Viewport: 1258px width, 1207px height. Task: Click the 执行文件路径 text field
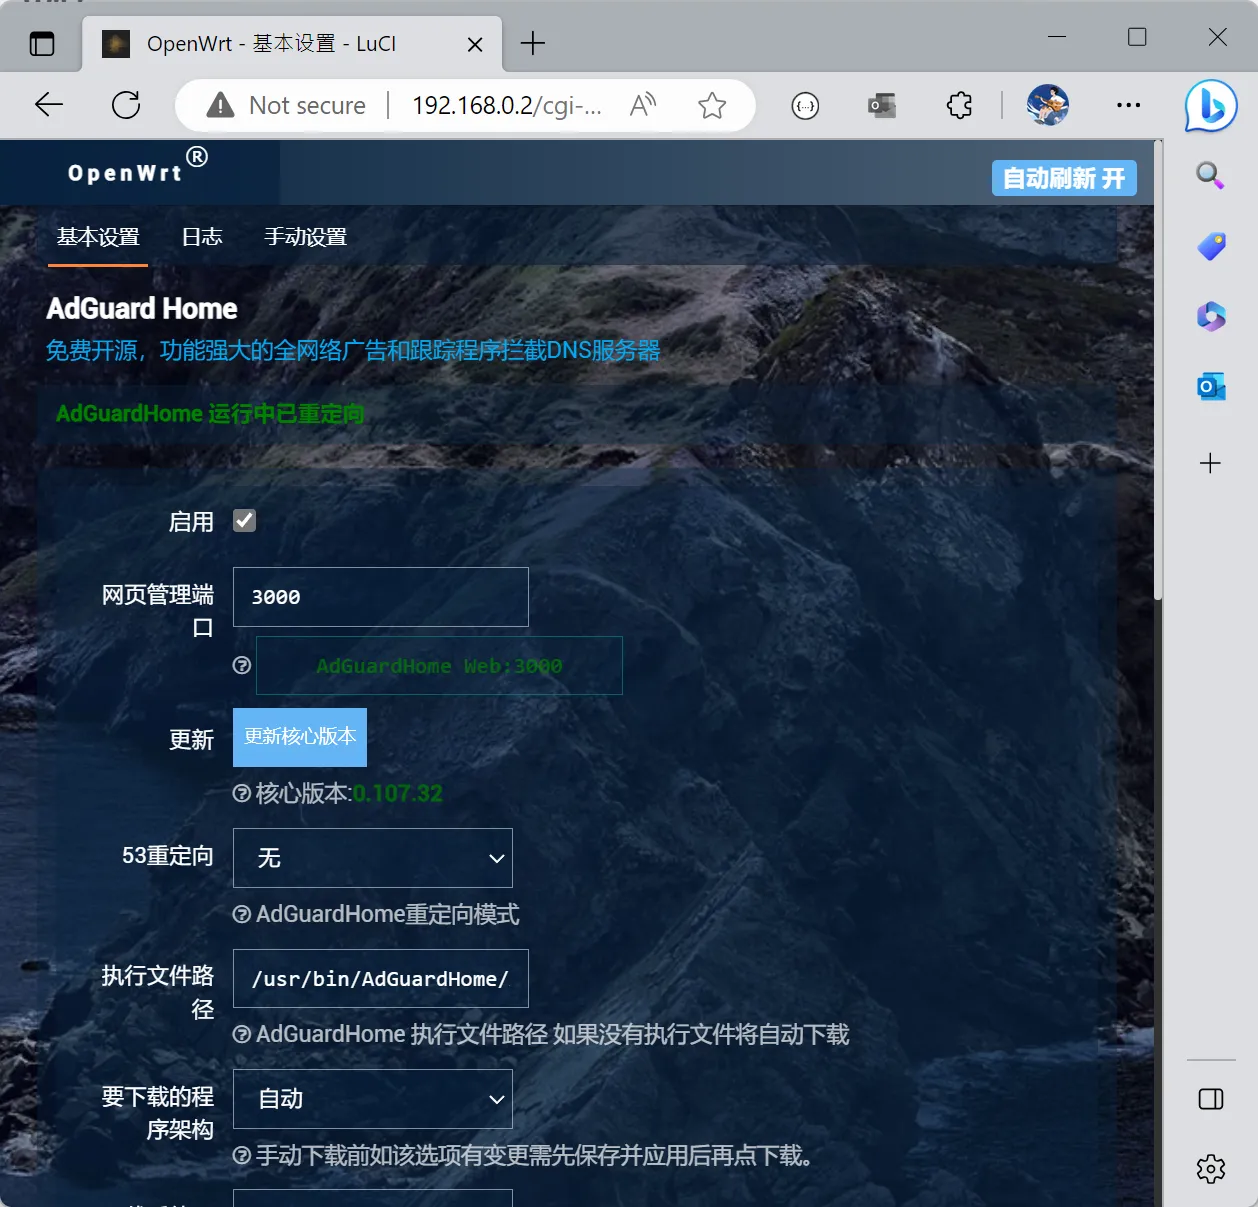380,979
